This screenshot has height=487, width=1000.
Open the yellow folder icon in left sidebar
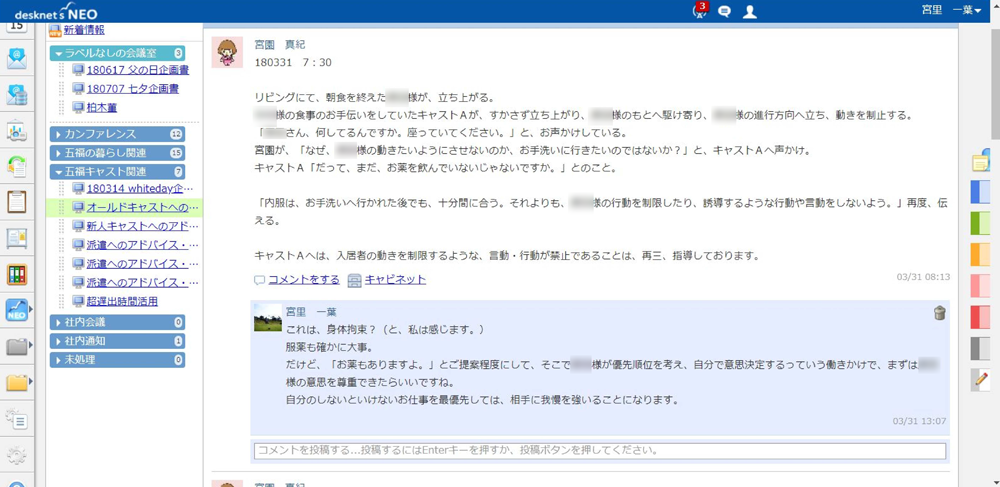(x=16, y=383)
